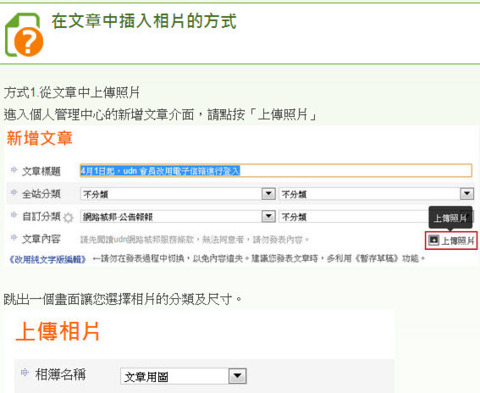Click the instruction line mentioning 個人管理中心
Viewport: 480px width, 393px height.
click(x=160, y=115)
